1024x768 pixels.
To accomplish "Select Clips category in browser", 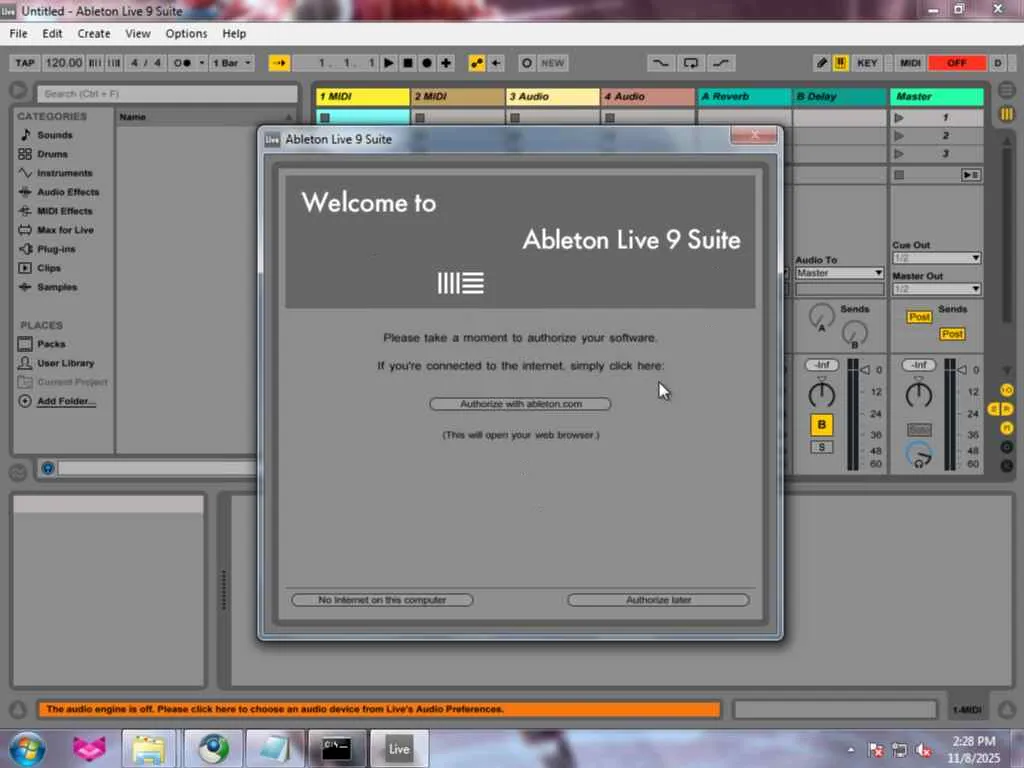I will 48,268.
